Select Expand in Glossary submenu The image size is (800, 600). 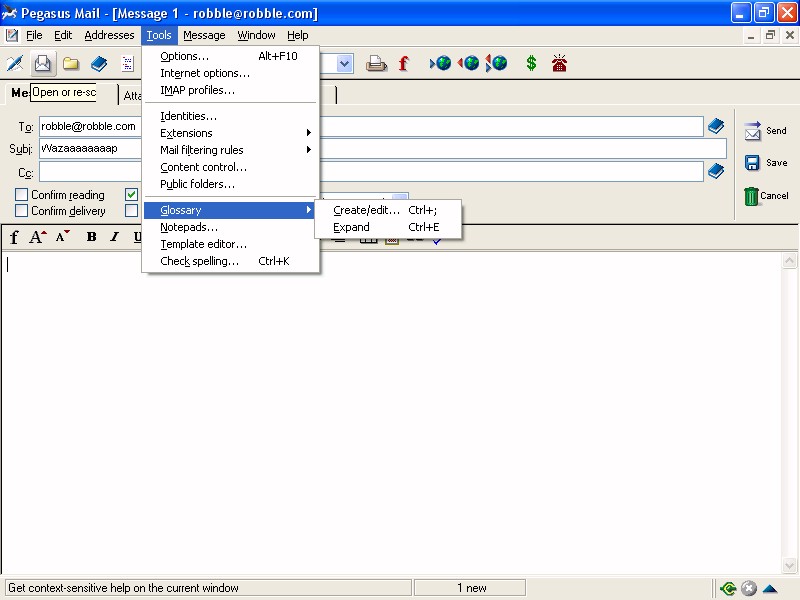388,227
